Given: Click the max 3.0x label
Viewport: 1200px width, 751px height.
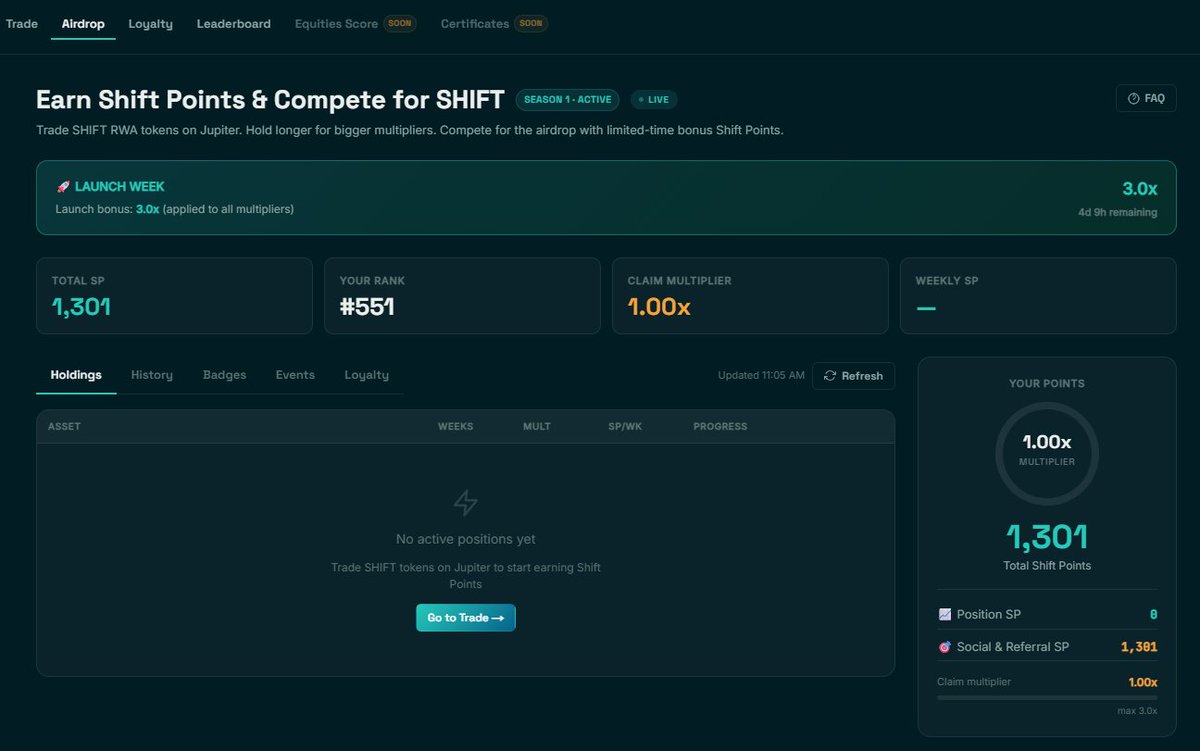Looking at the screenshot, I should (x=1137, y=711).
